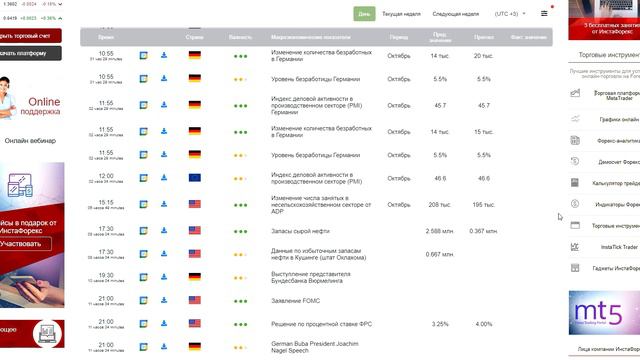Switch to the День tab
Screen dimensions: 640x360
364,14
